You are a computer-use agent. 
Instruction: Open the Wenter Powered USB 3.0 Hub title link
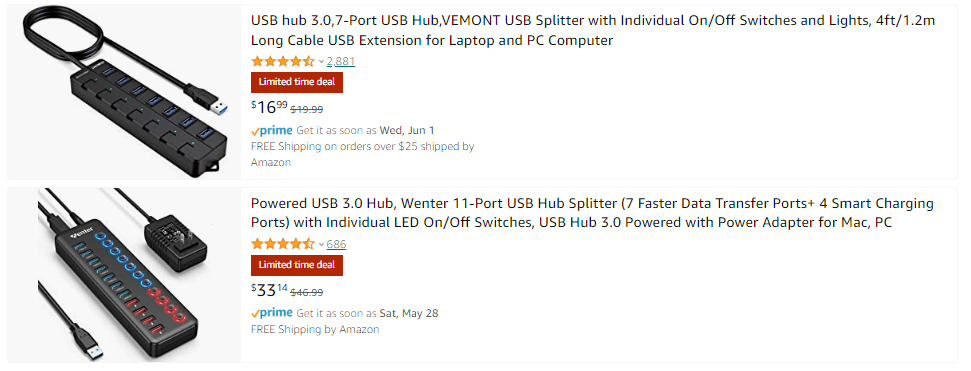pos(592,213)
